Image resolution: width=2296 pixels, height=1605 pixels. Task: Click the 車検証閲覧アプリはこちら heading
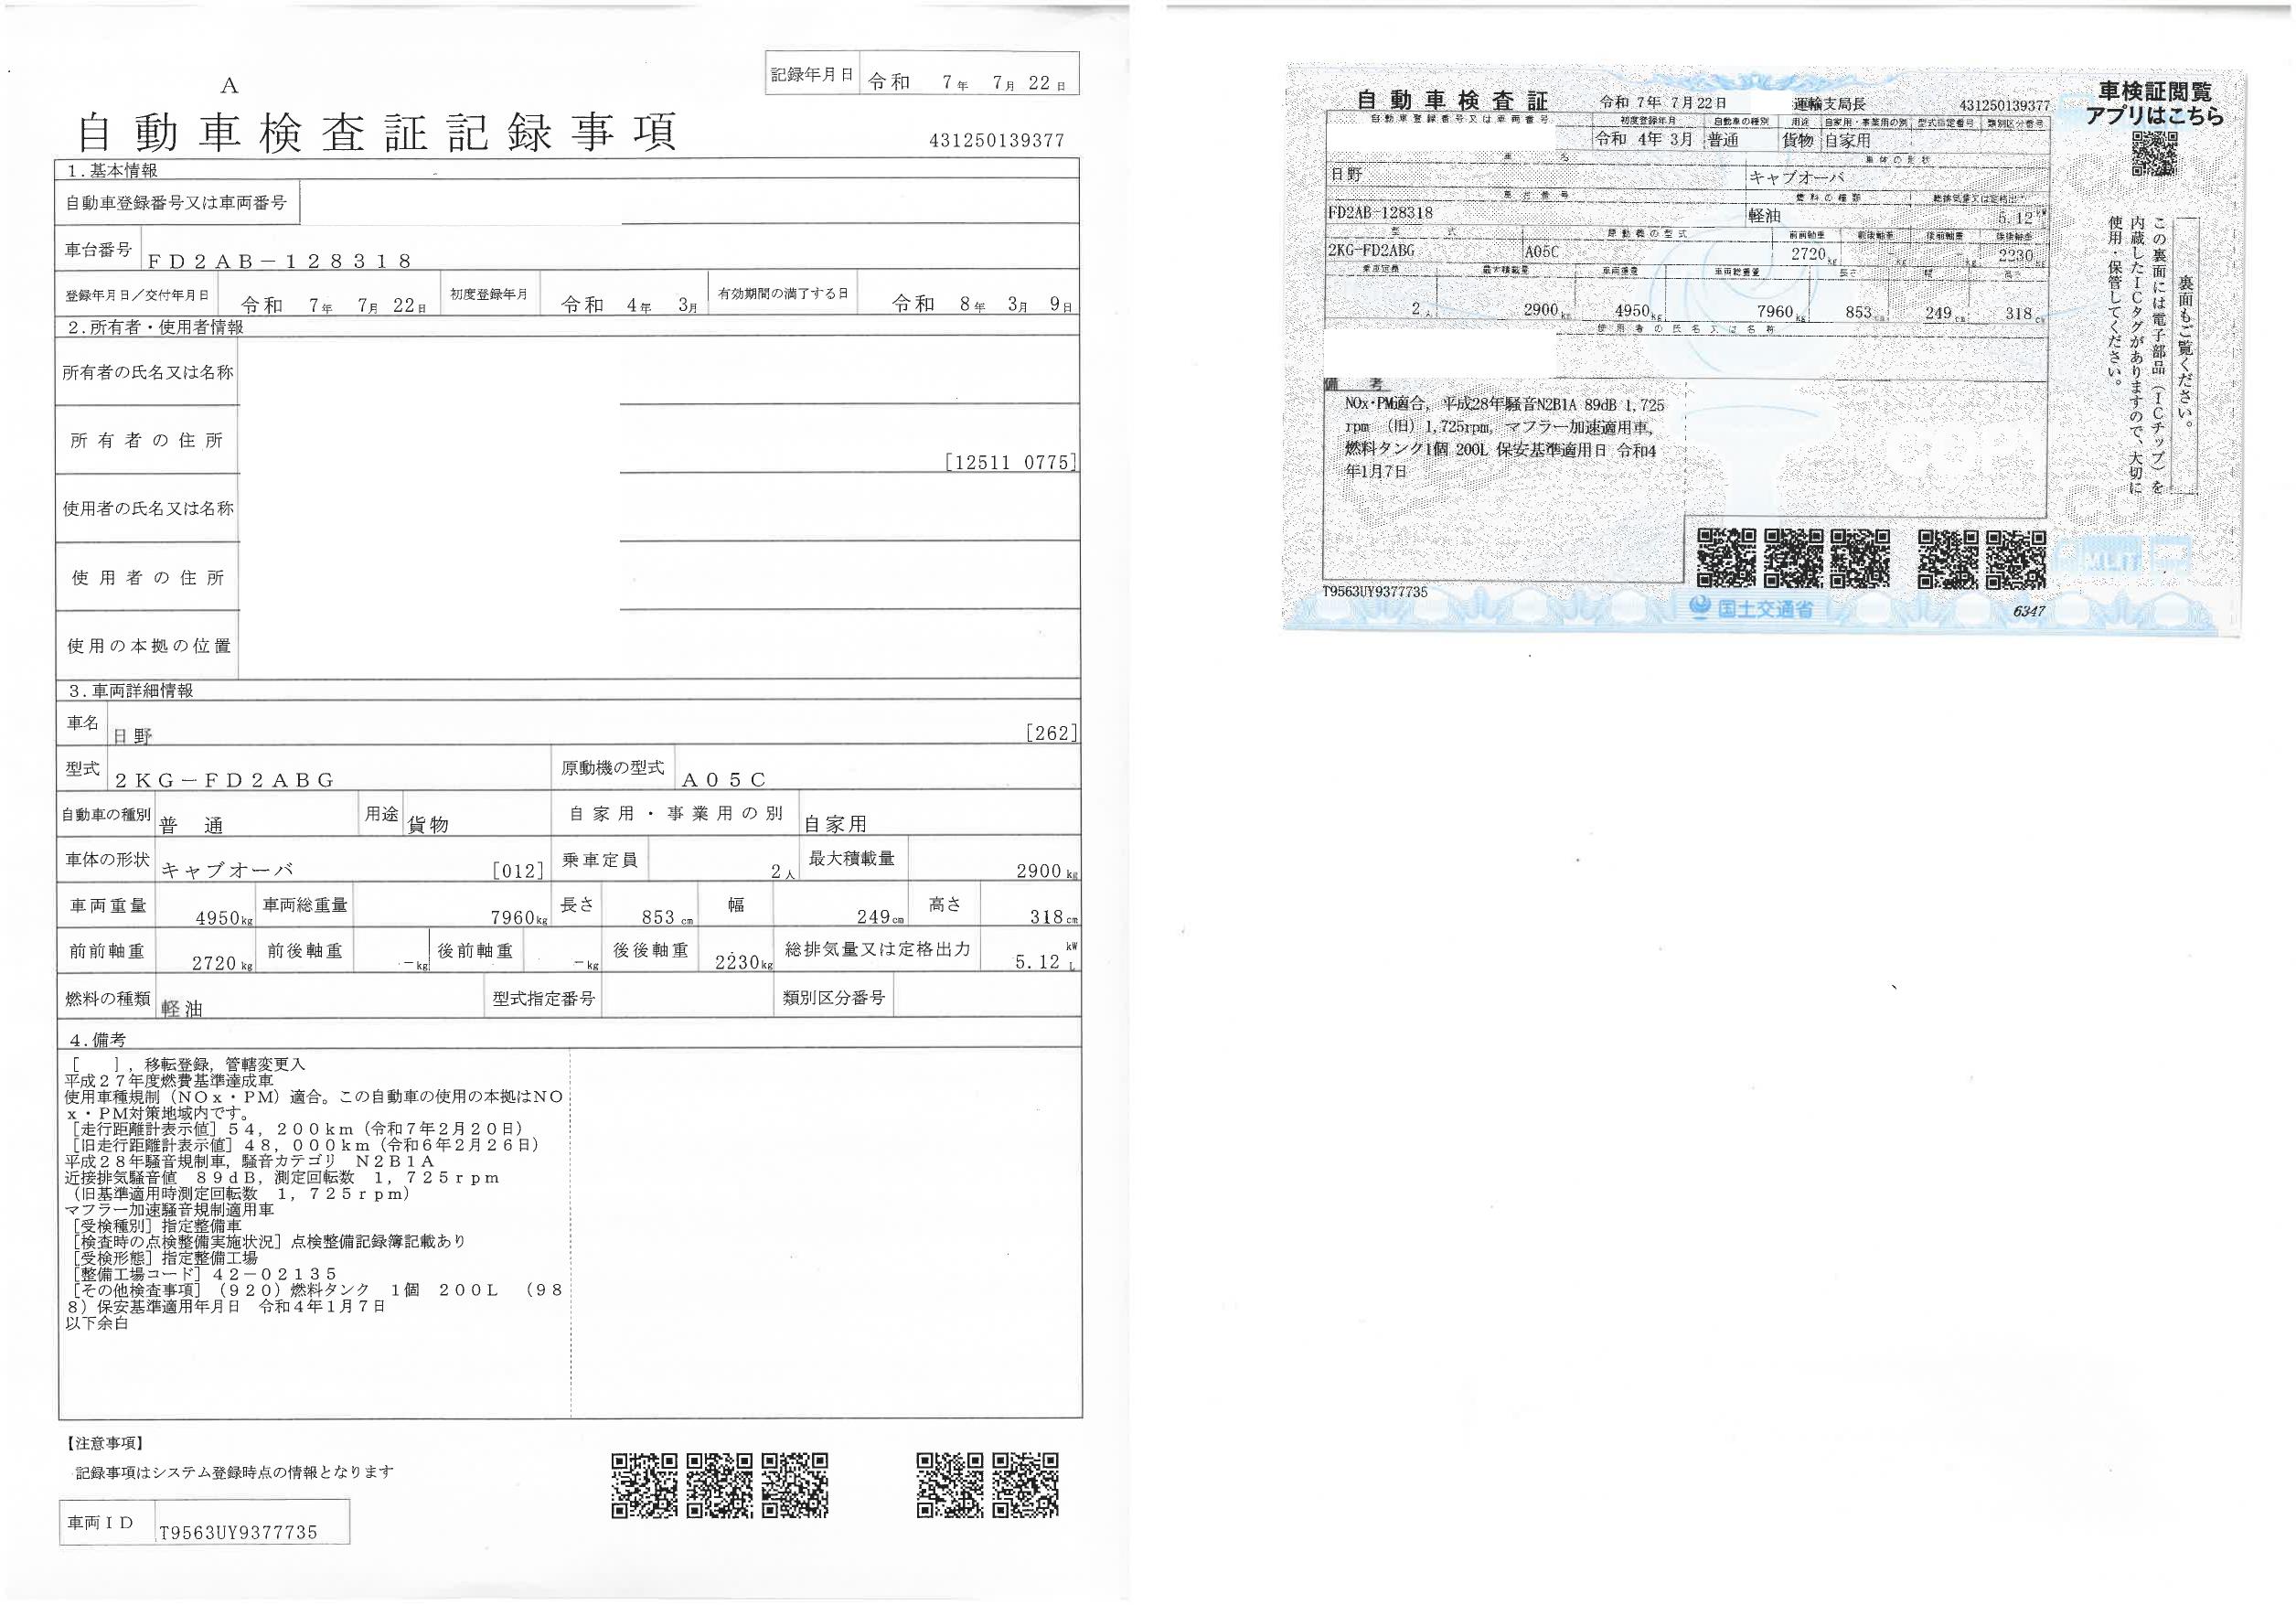point(2155,103)
